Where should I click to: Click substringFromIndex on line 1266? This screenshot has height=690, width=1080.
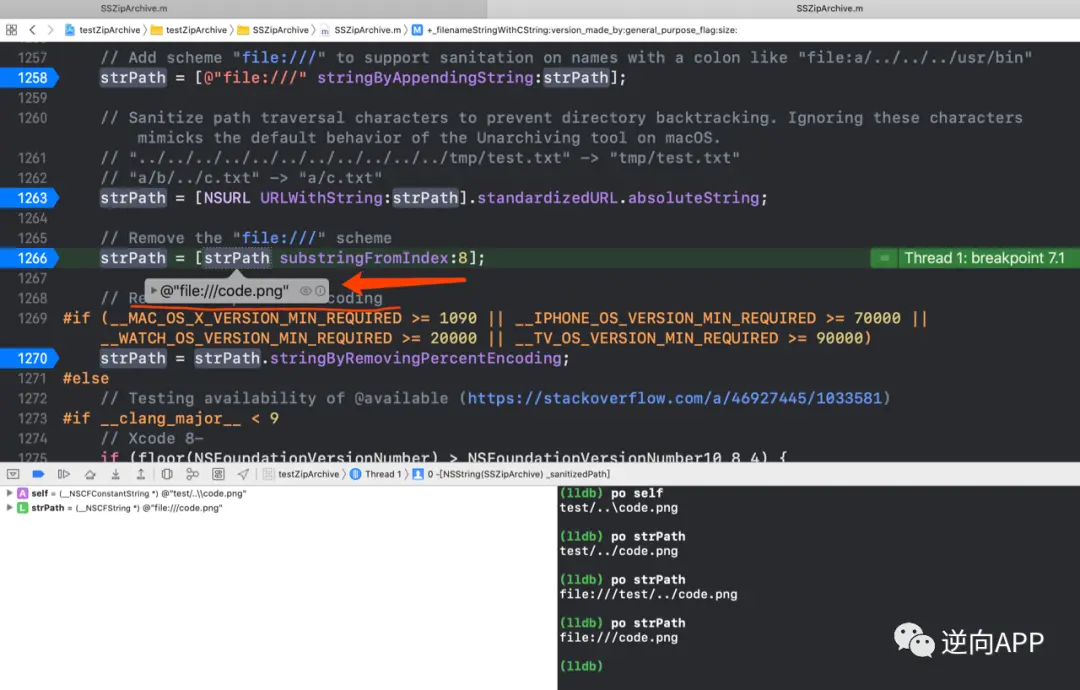coord(364,258)
